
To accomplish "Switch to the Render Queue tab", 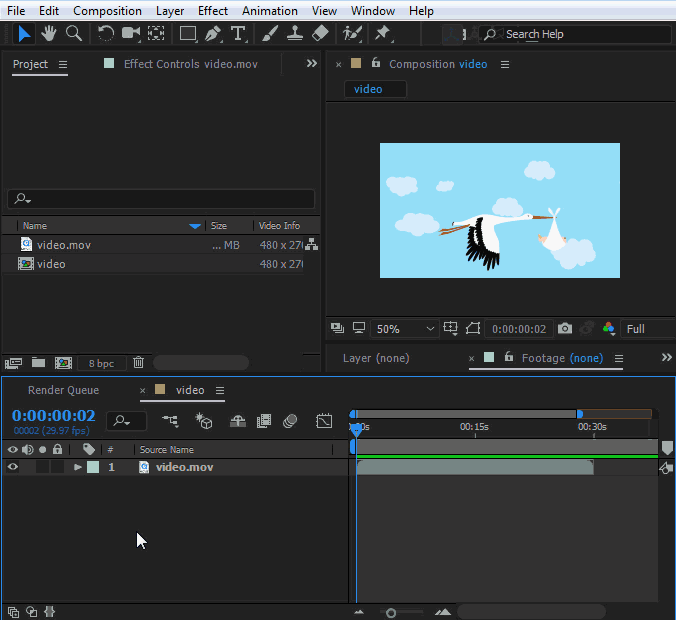I will [x=63, y=390].
